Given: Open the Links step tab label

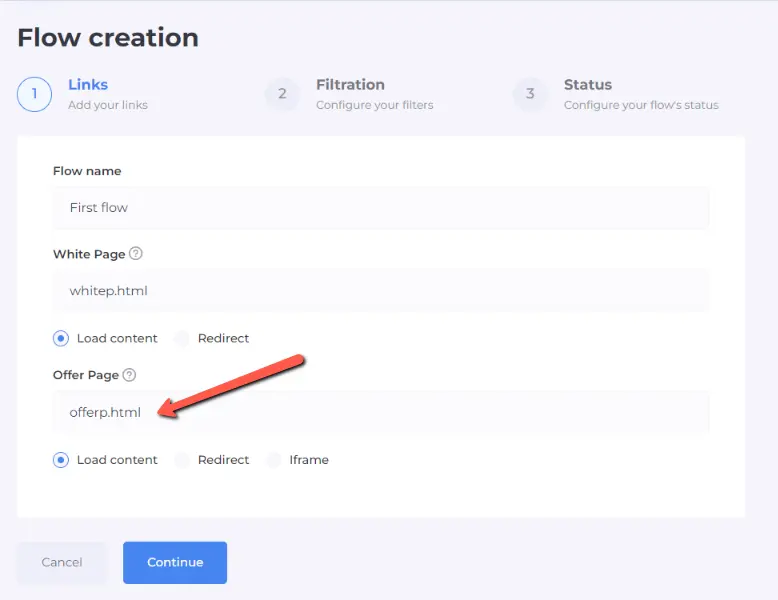Looking at the screenshot, I should coord(88,85).
